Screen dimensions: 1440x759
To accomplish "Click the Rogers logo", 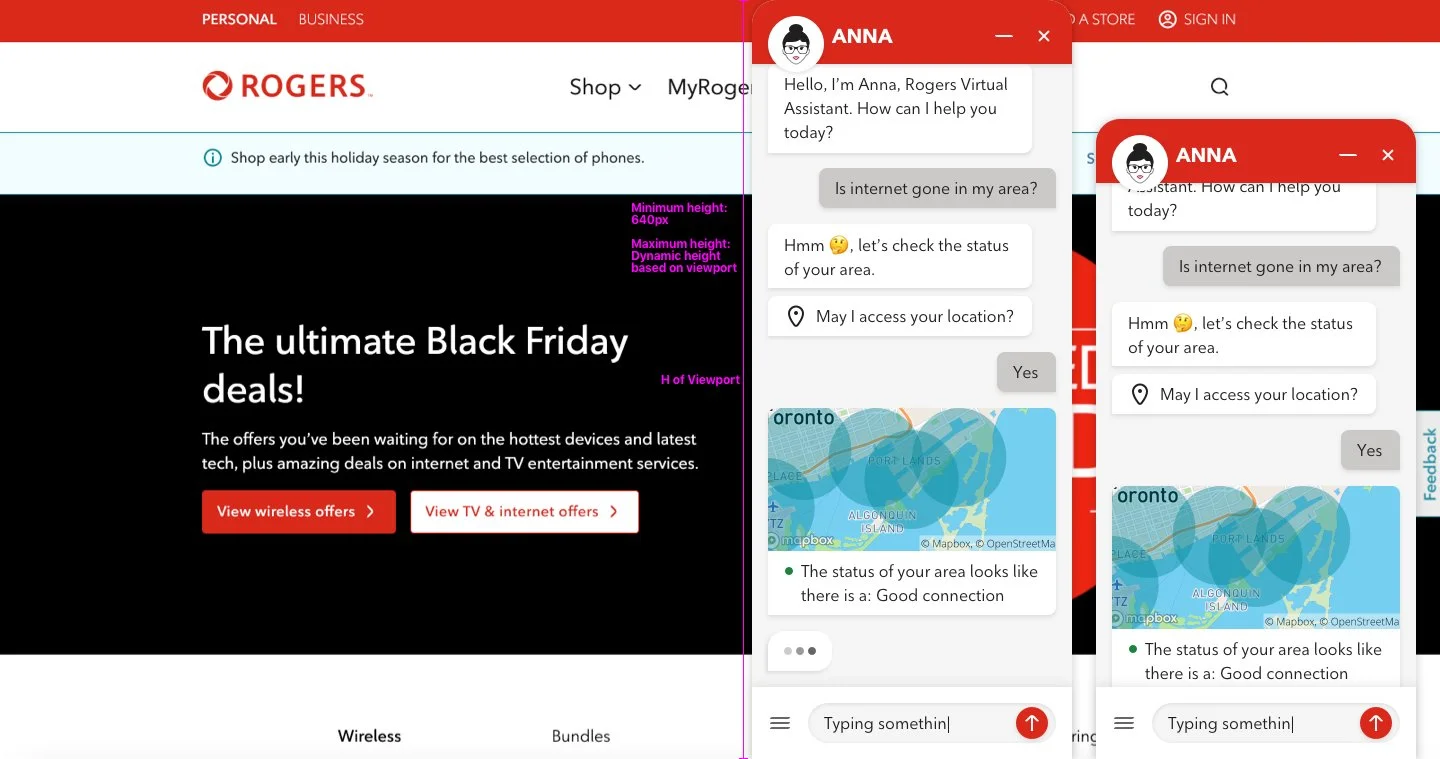I will pos(287,86).
